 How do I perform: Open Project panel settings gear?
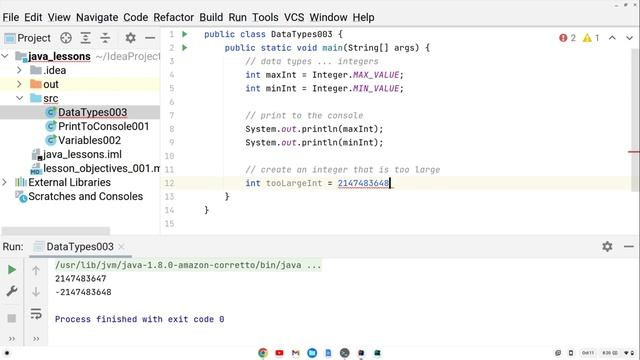[130, 38]
